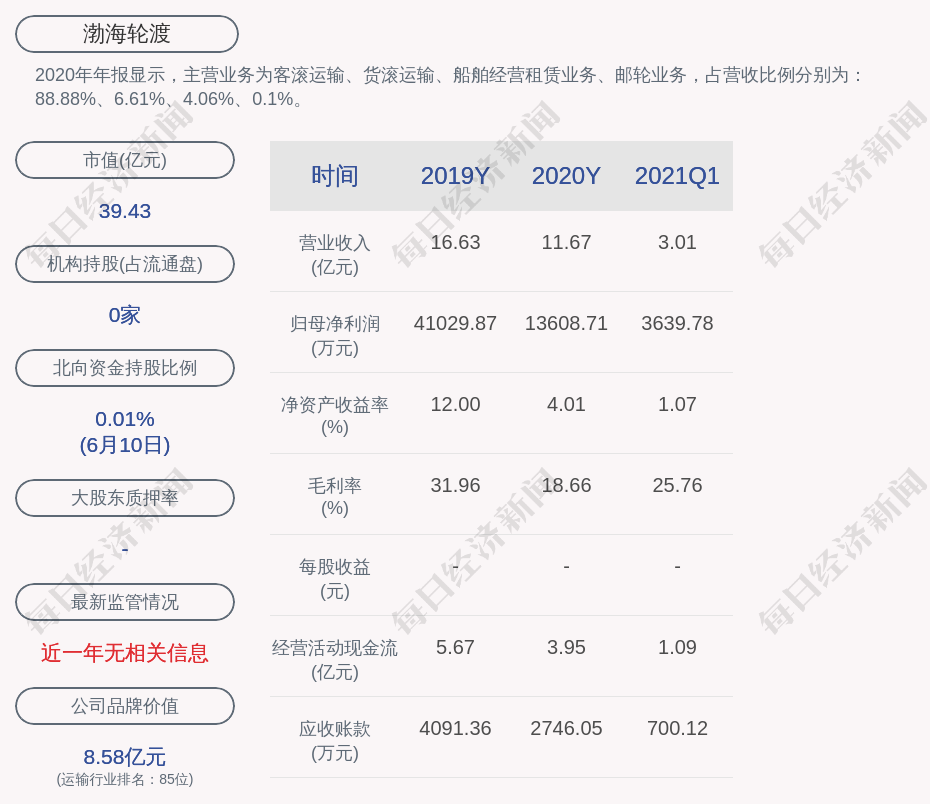Click the 营业收入(亿元) row label
The height and width of the screenshot is (804, 930).
pos(334,255)
